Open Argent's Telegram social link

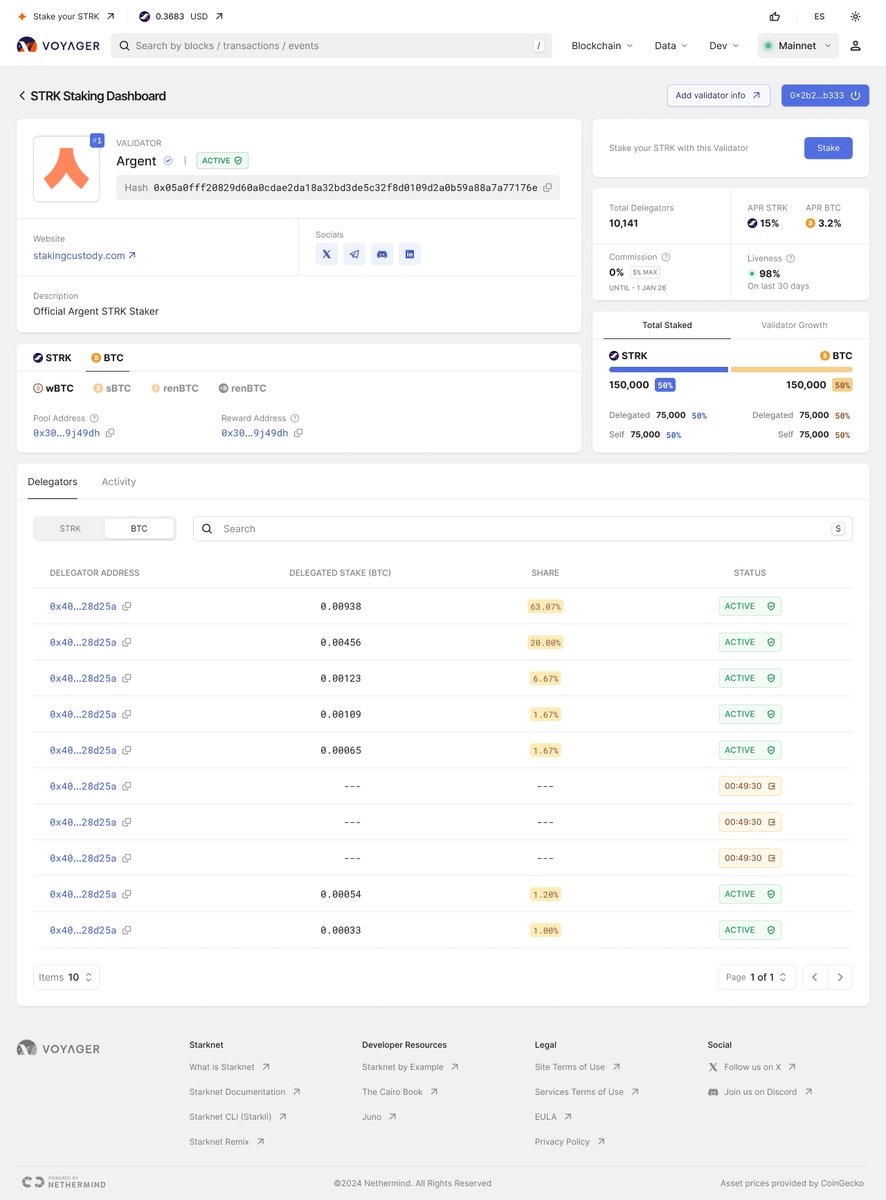(x=355, y=254)
